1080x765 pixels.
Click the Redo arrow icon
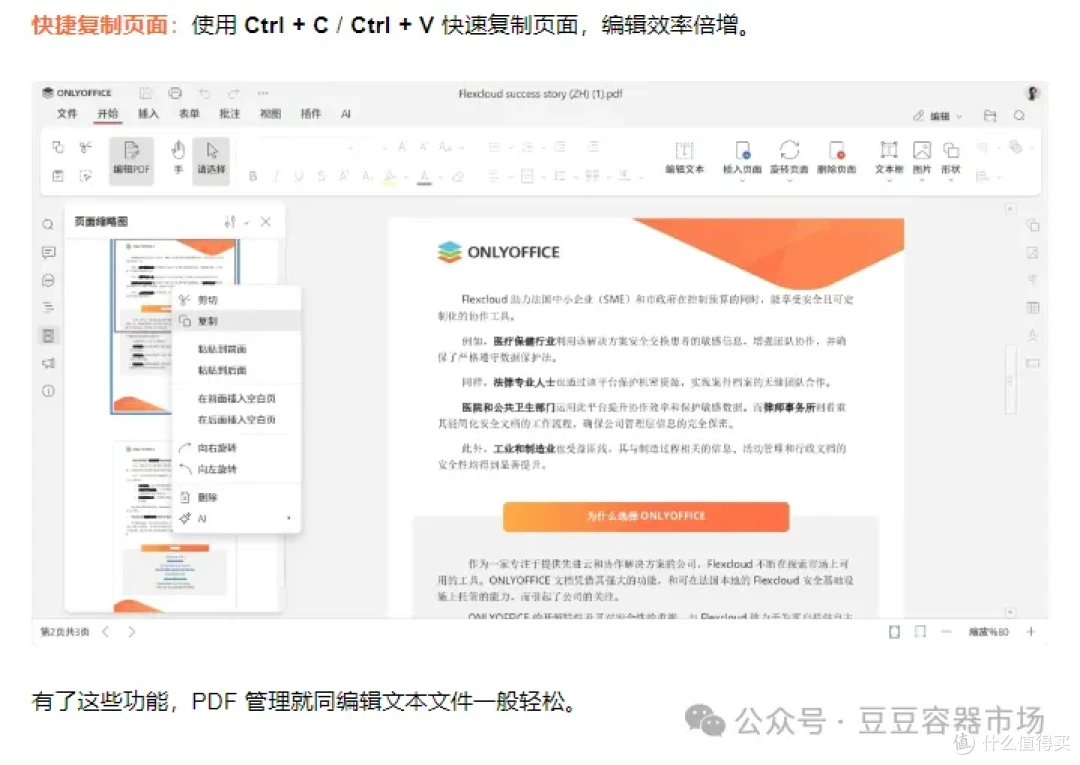(234, 93)
